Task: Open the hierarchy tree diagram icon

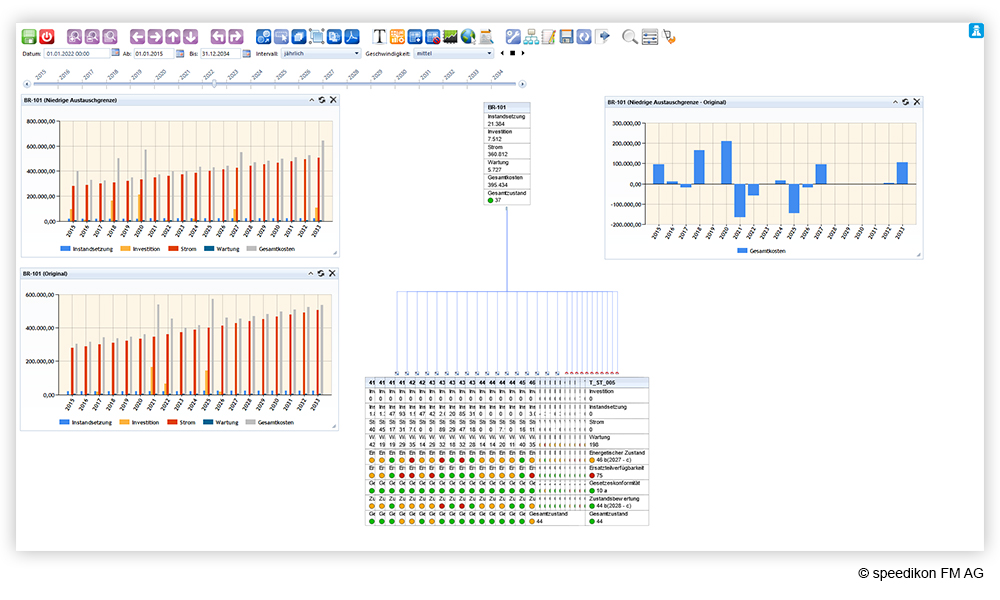Action: (531, 37)
